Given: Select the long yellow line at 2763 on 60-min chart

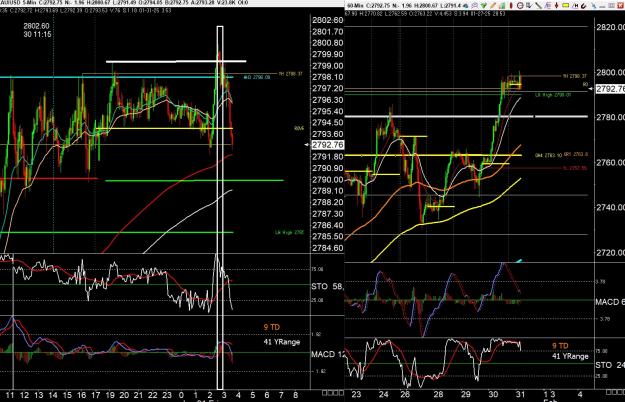Looking at the screenshot, I should (x=433, y=155).
